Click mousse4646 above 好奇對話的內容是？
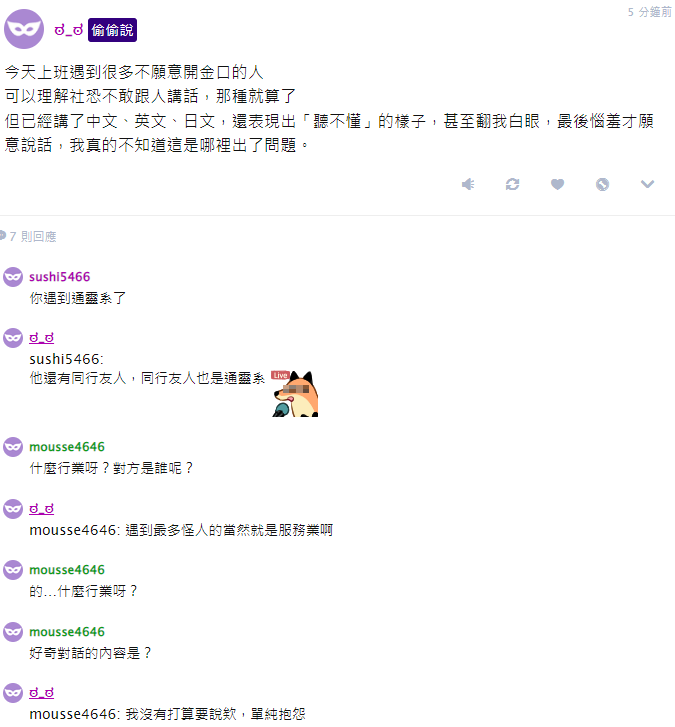 (67, 632)
